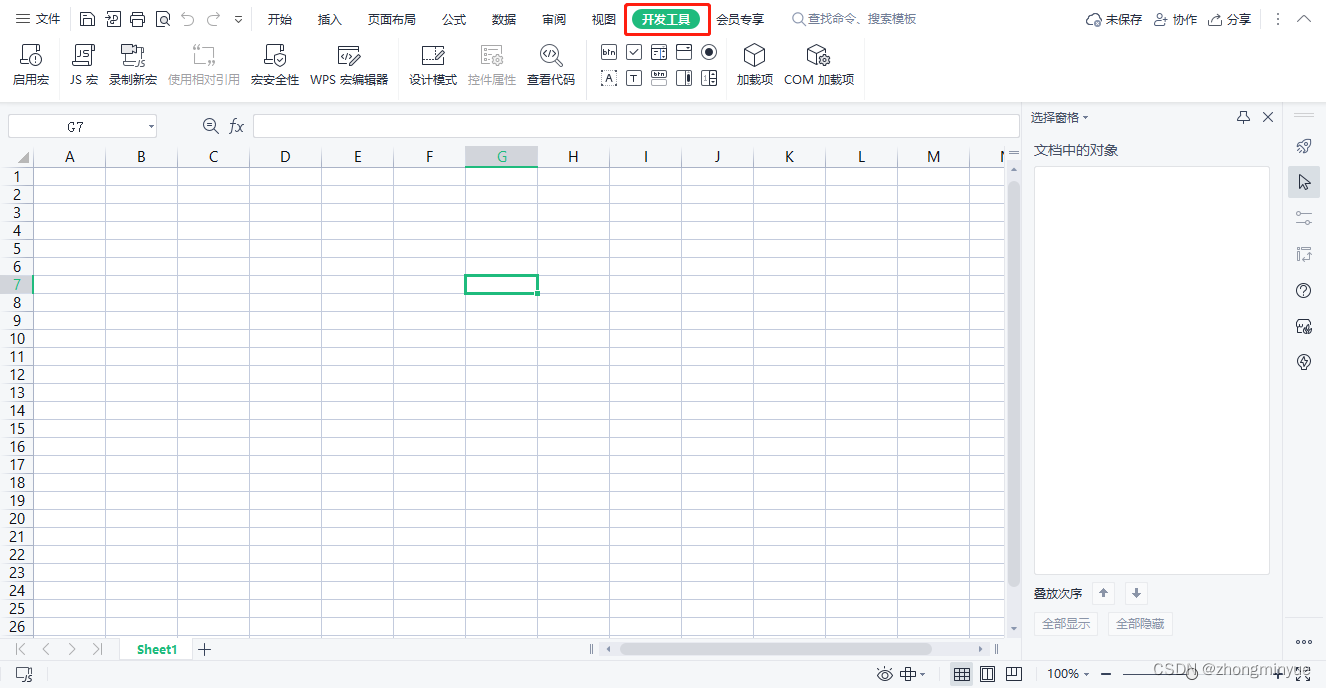Click the selection pane arrow icon in sidebar

tap(1304, 182)
